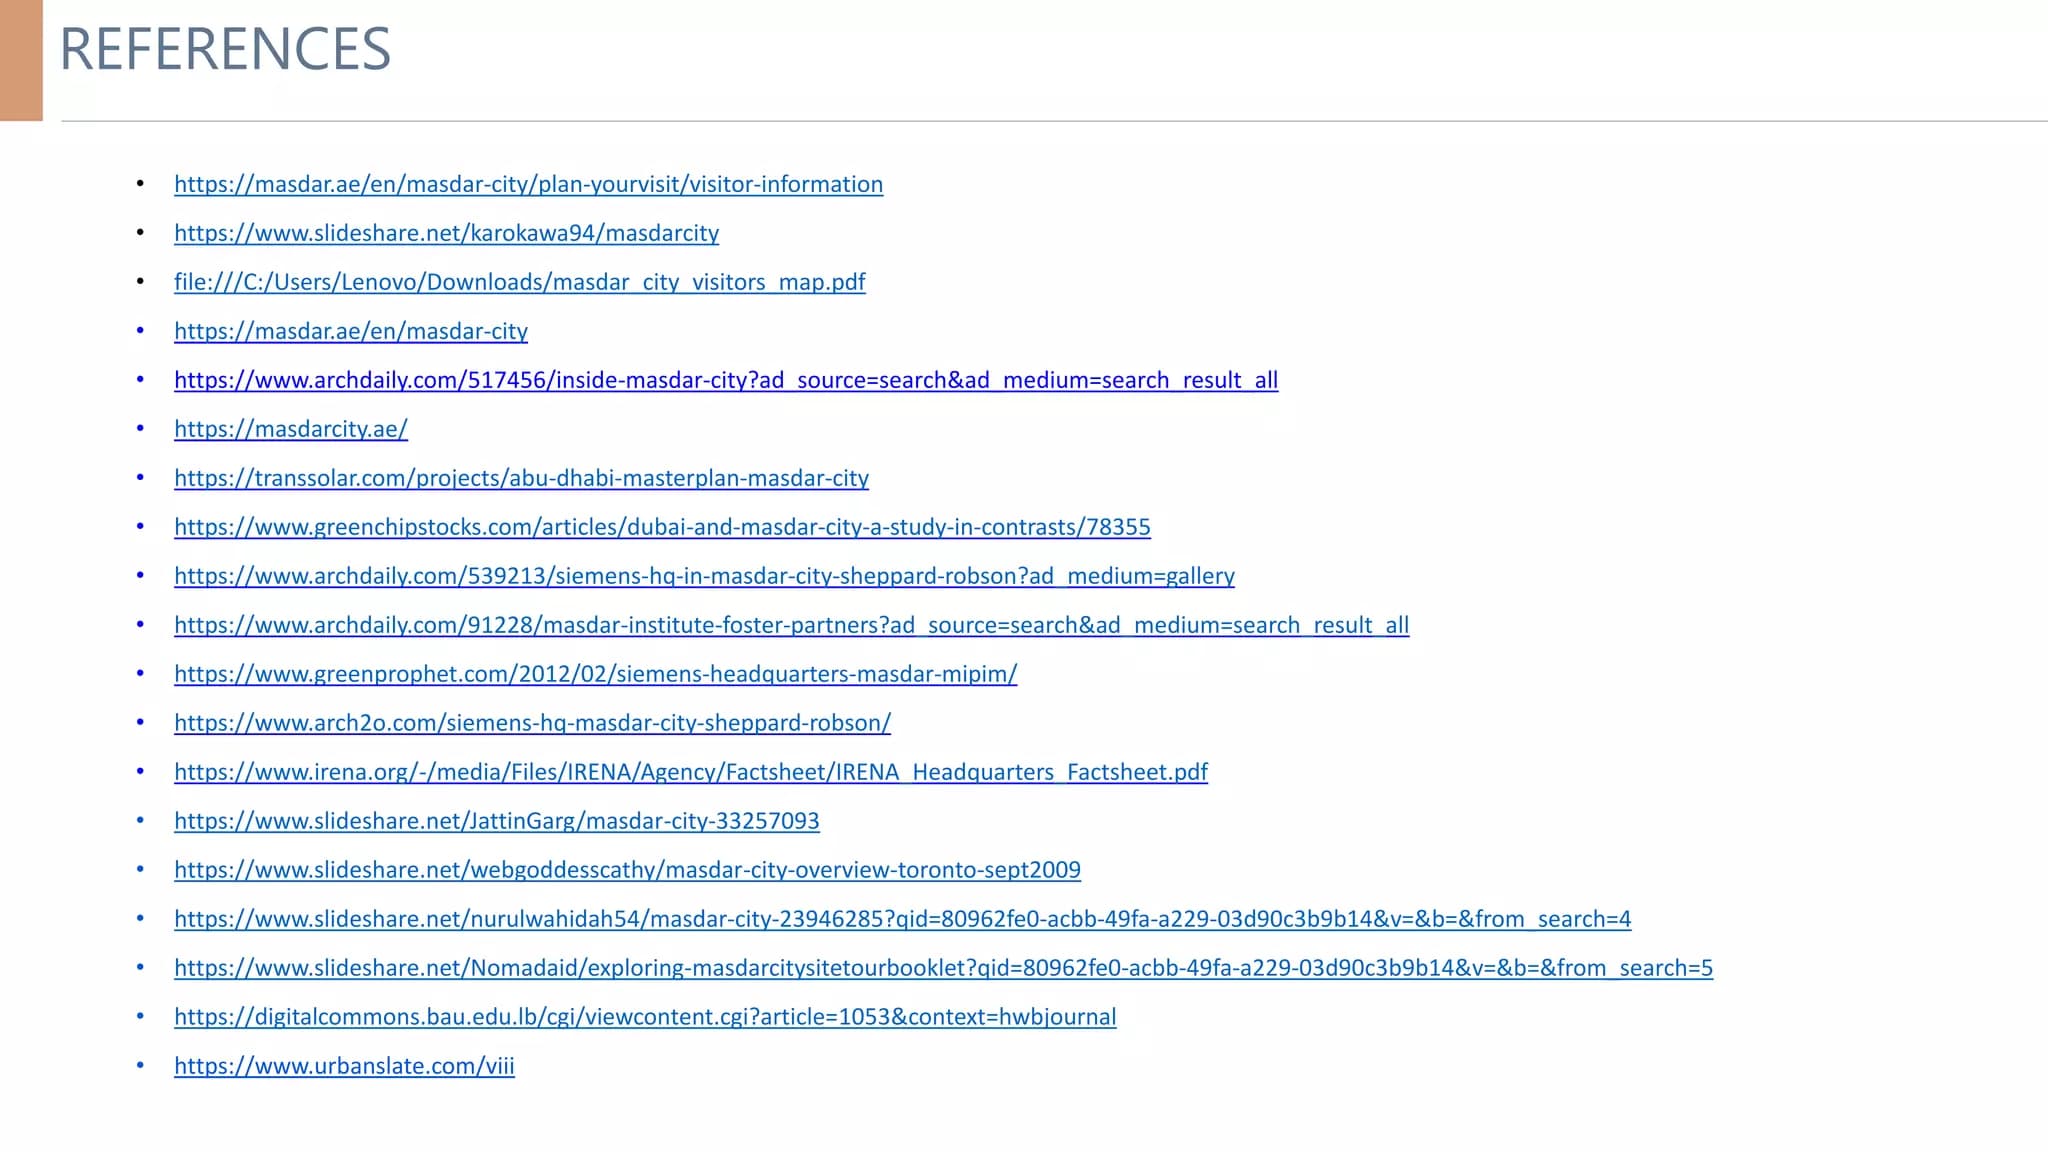This screenshot has height=1152, width=2048.
Task: Open slideshare JattinGarg masdar-city link
Action: (496, 821)
